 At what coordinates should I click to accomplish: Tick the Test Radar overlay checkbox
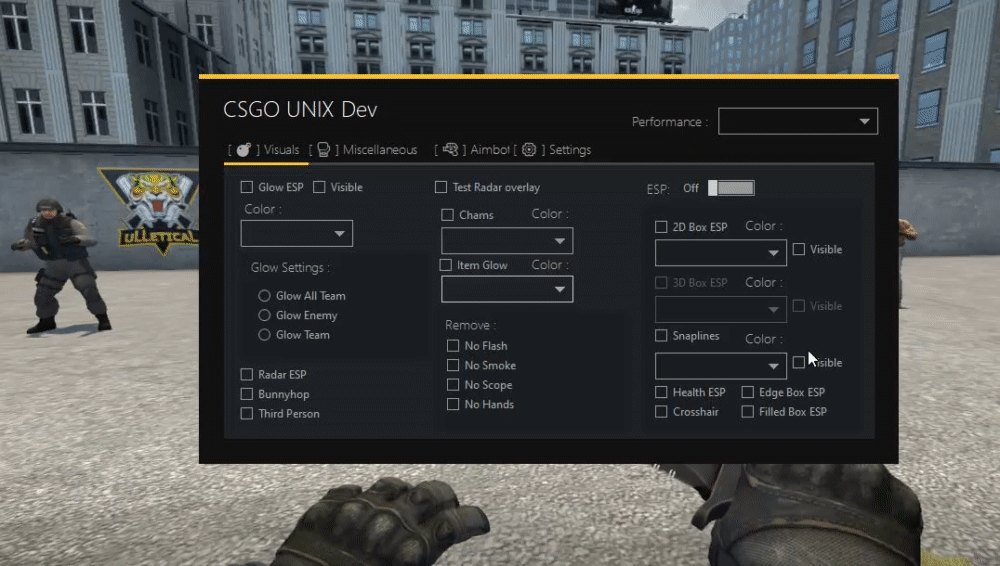[x=441, y=187]
